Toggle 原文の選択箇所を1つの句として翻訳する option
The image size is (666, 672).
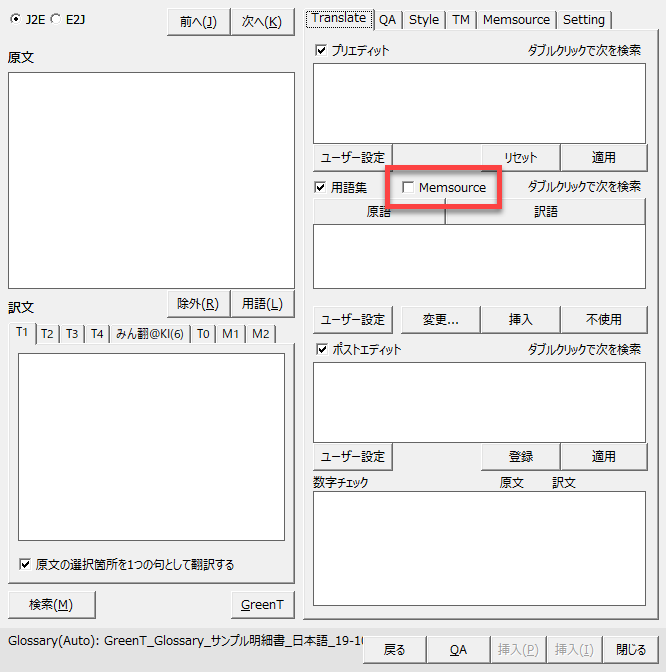[x=25, y=564]
